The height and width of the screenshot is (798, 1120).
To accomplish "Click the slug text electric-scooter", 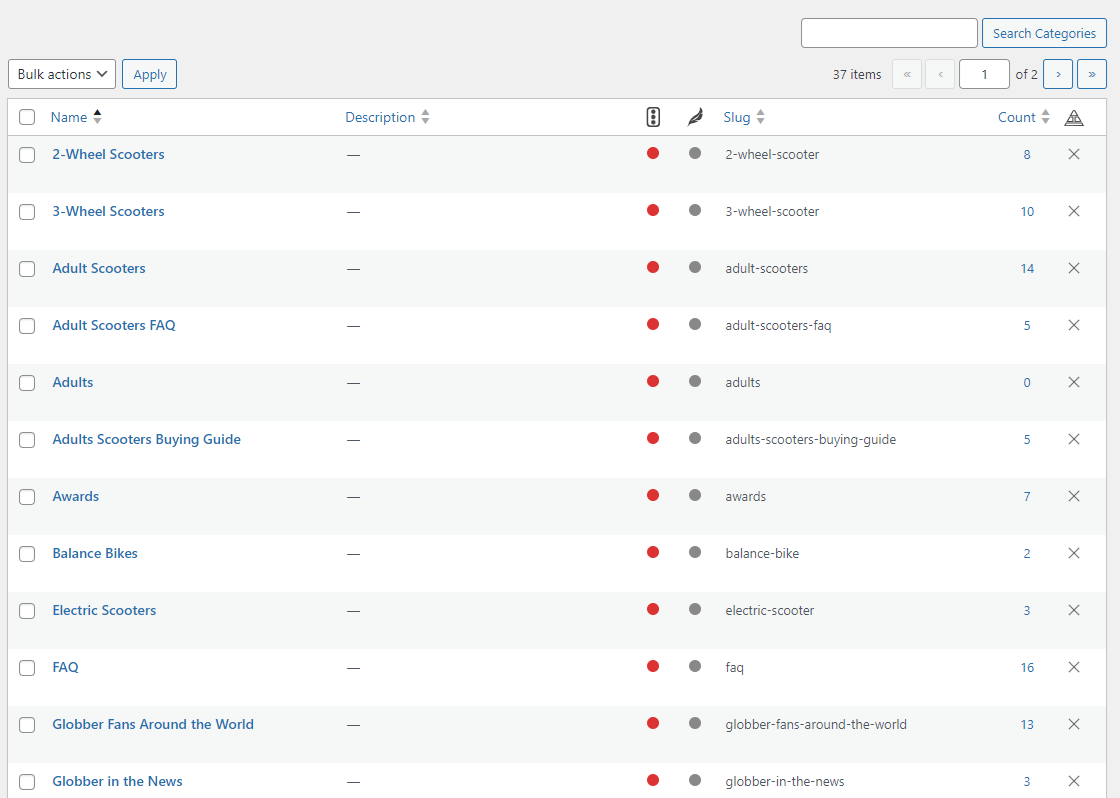I will click(769, 611).
